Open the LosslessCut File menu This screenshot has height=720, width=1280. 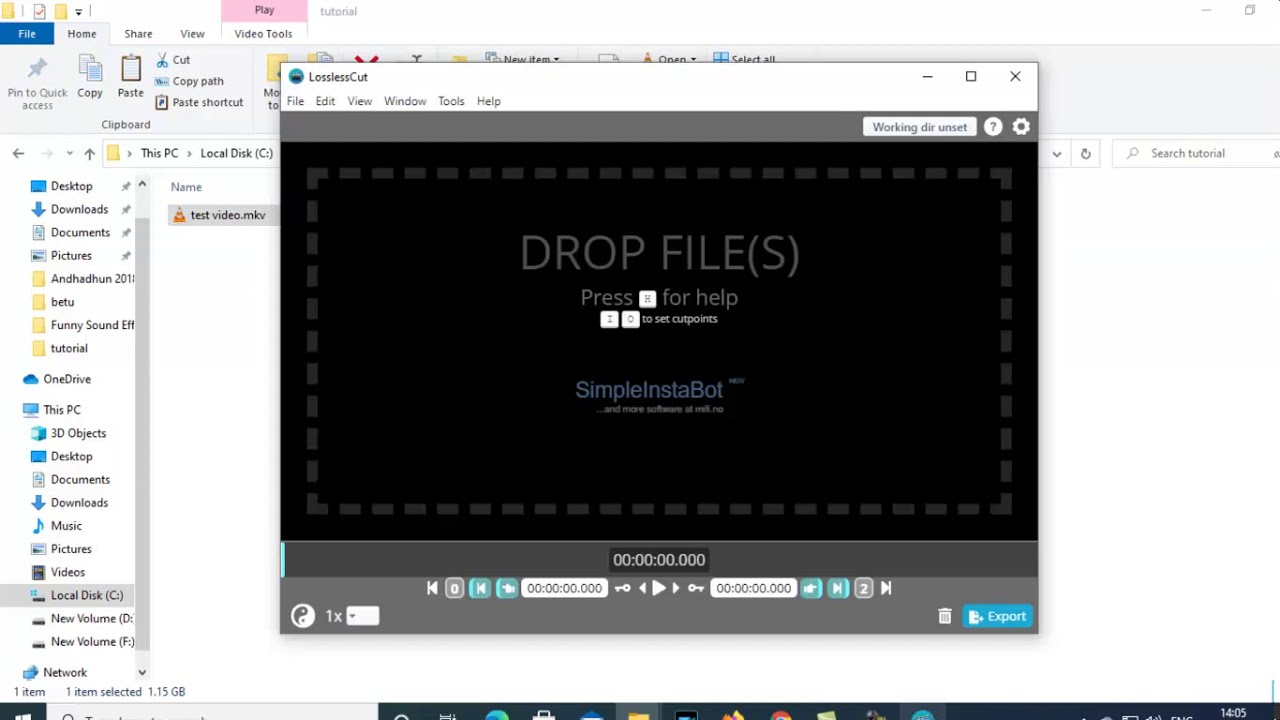pos(295,101)
